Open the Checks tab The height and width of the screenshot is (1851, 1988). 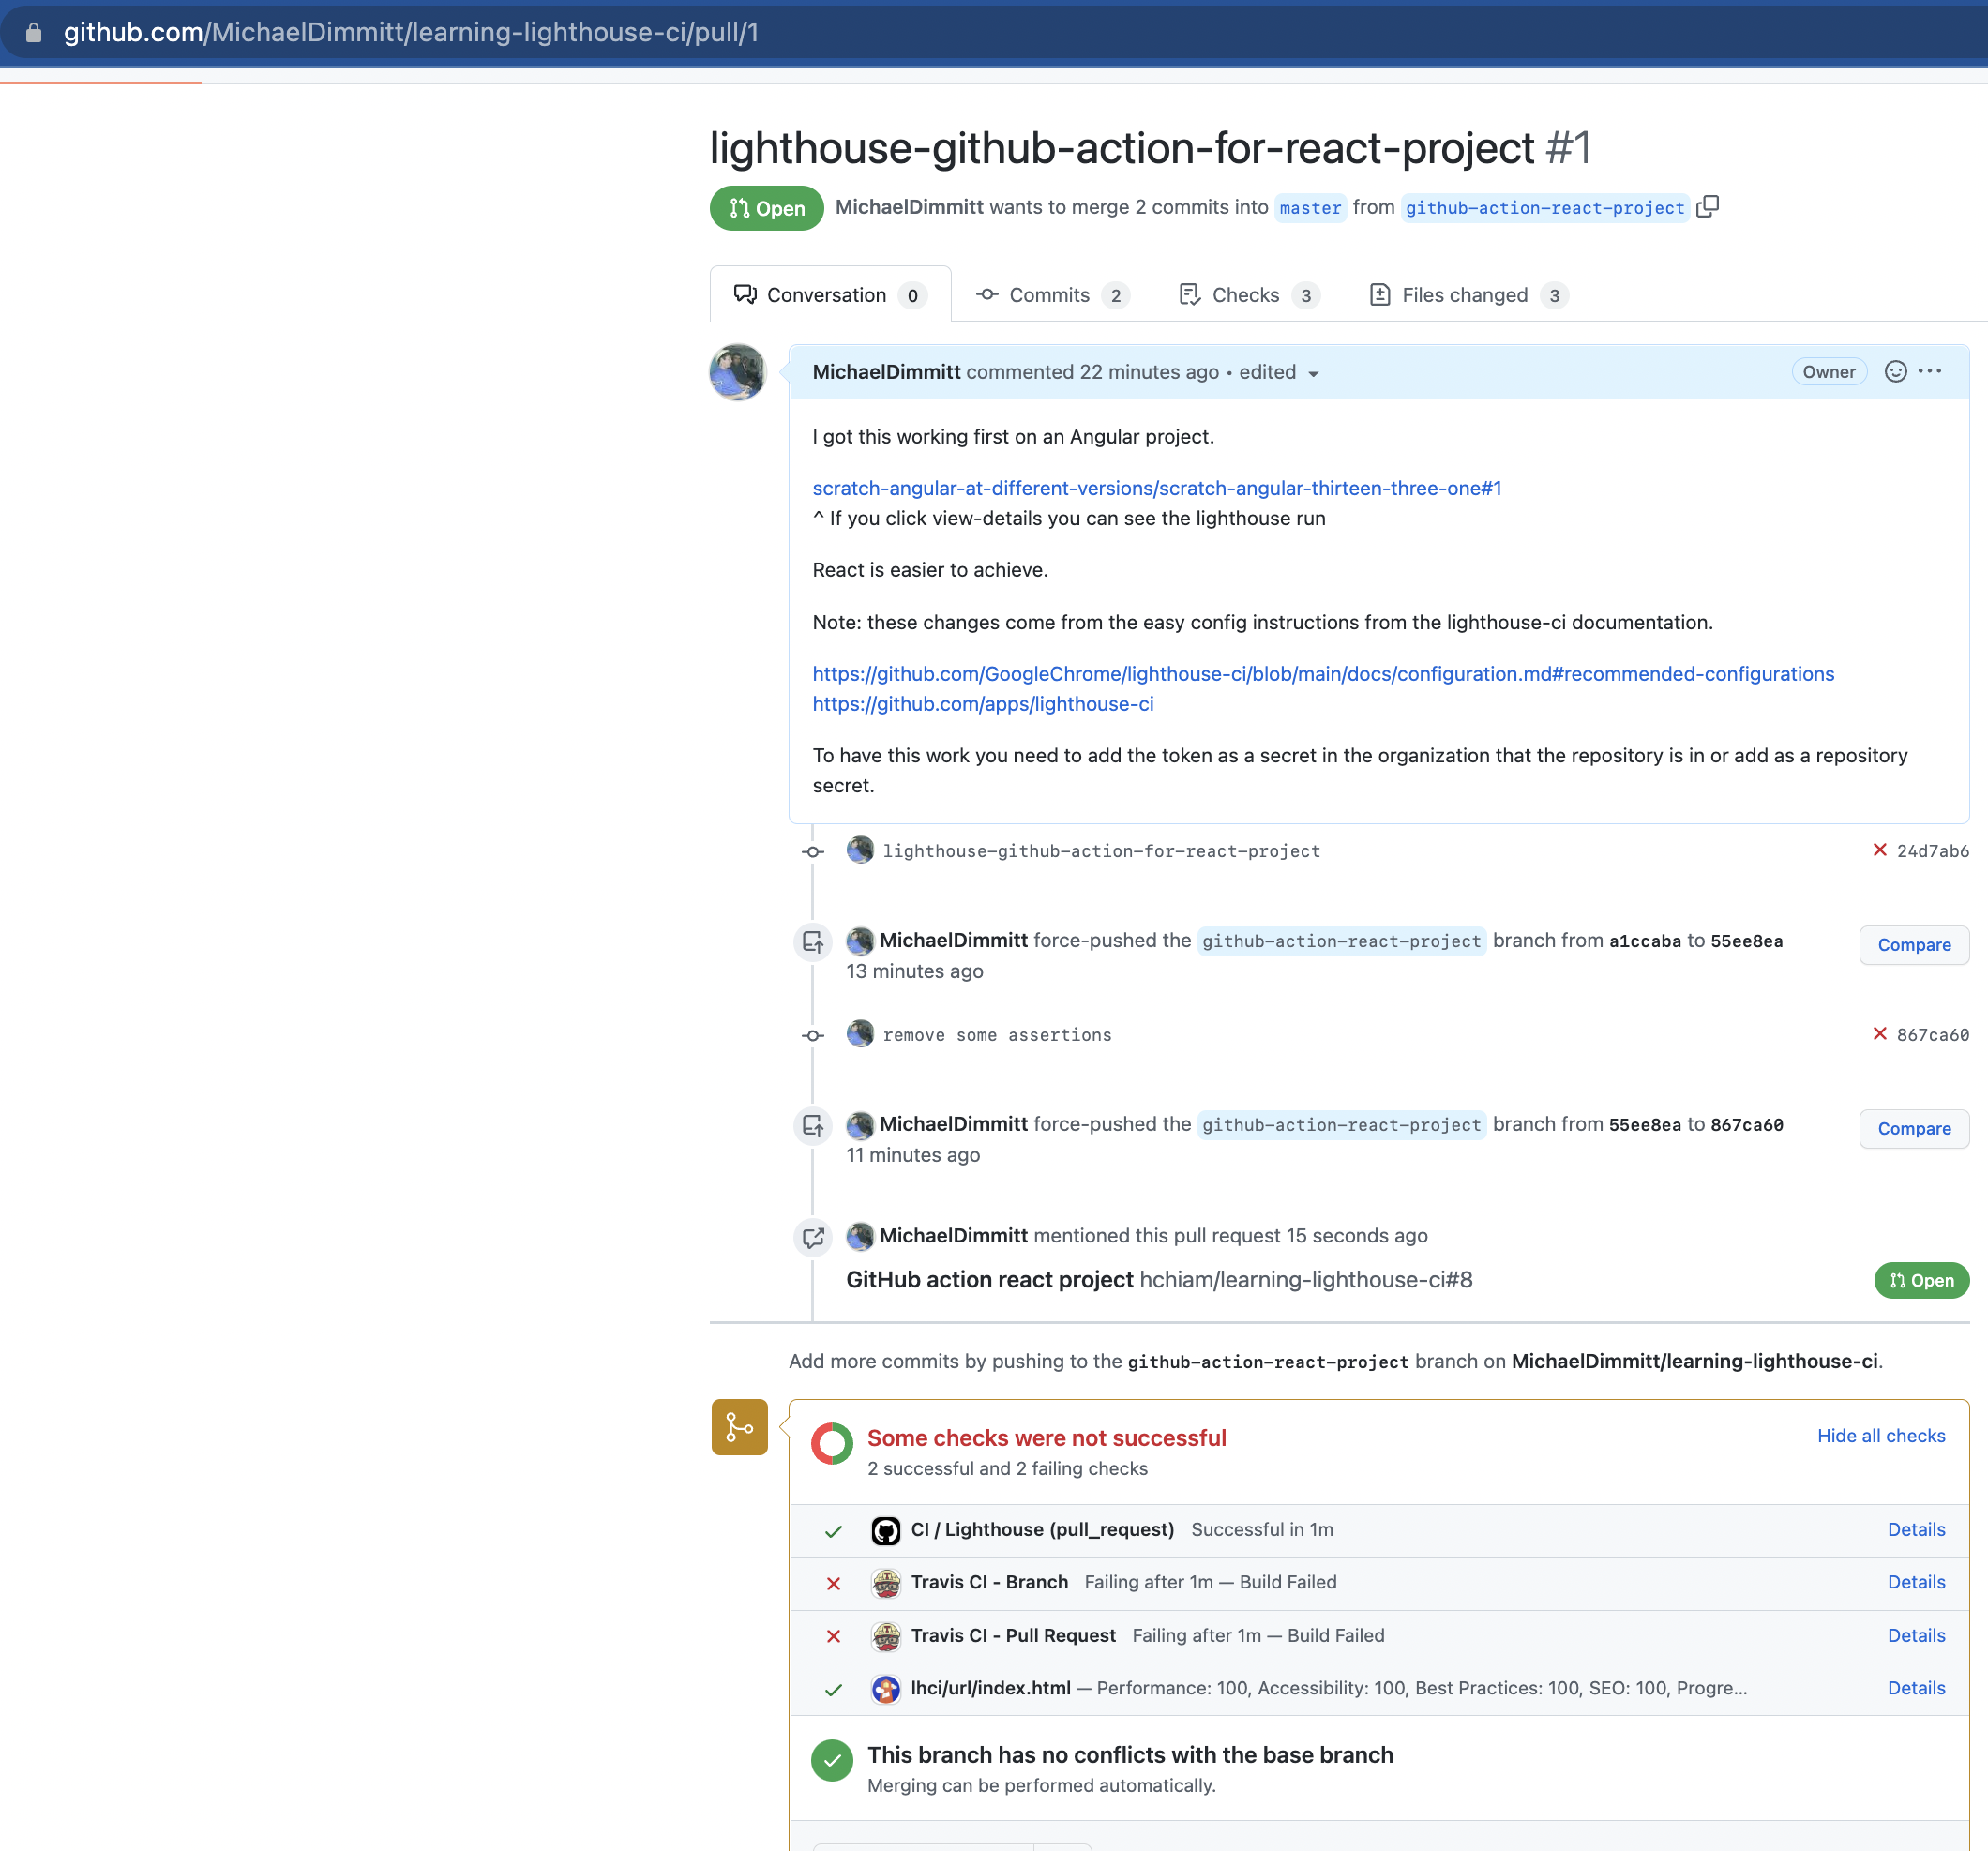click(x=1249, y=294)
